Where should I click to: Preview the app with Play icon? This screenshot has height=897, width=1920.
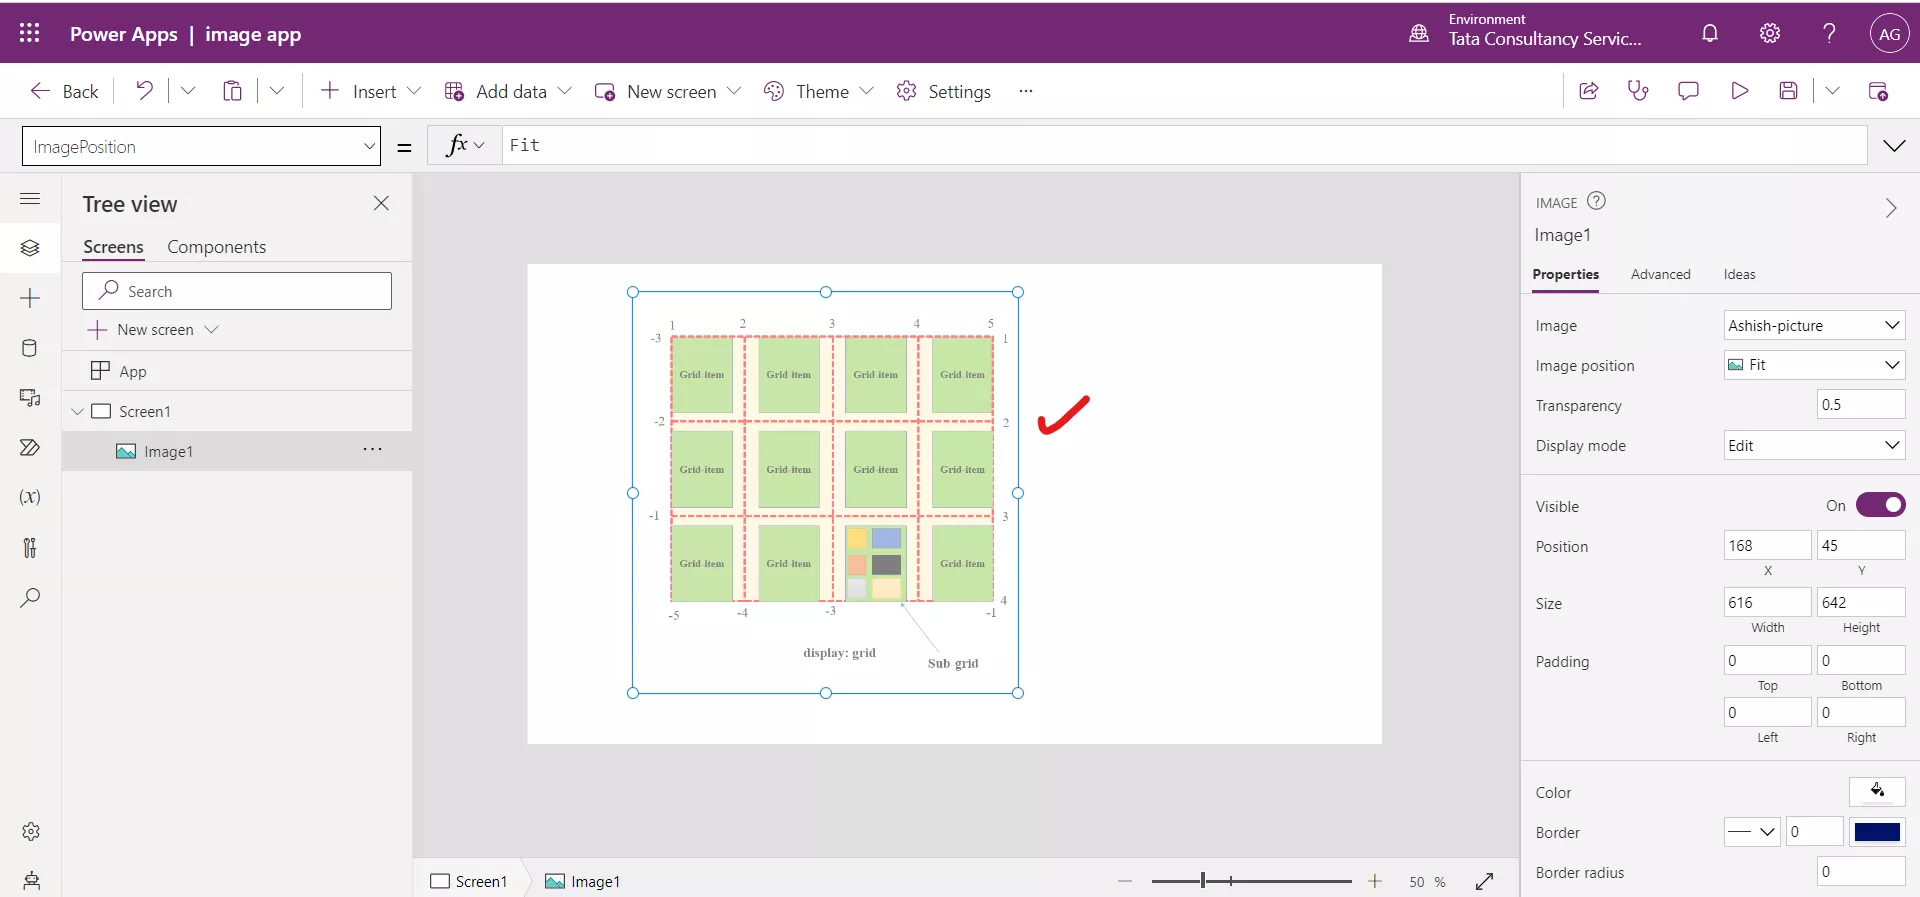[1740, 91]
